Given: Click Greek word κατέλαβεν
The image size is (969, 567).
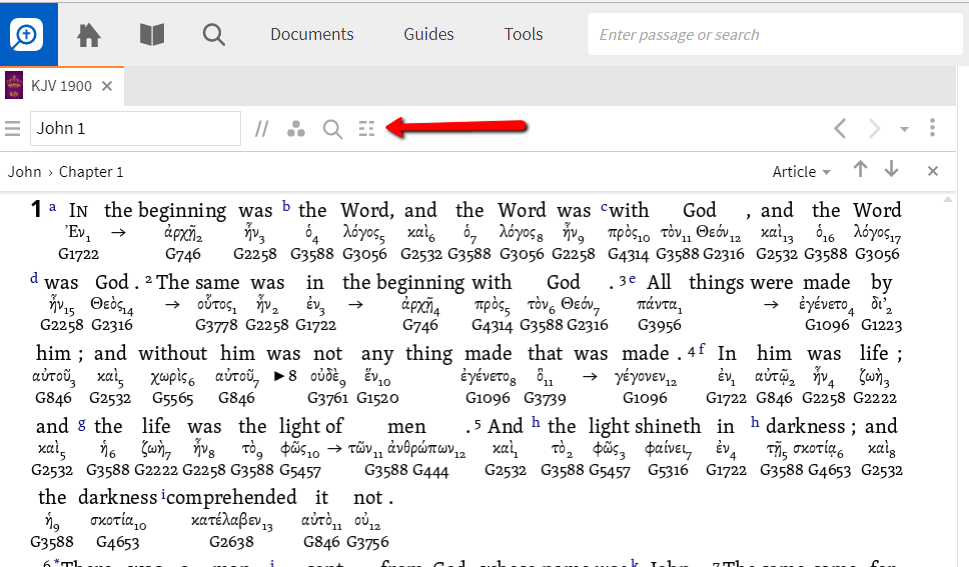Looking at the screenshot, I should 232,521.
